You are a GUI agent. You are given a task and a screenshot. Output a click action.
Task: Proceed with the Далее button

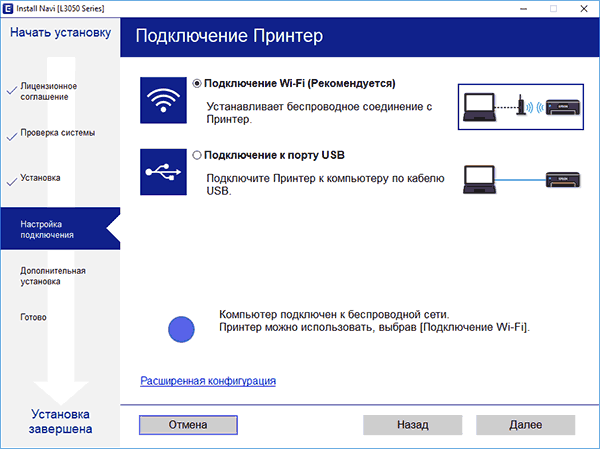(525, 425)
